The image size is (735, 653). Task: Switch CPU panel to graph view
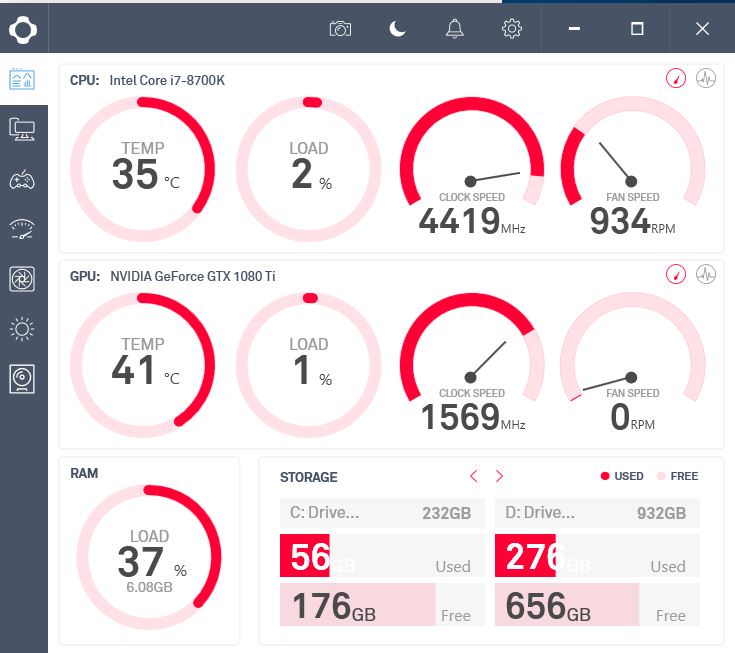coord(706,78)
